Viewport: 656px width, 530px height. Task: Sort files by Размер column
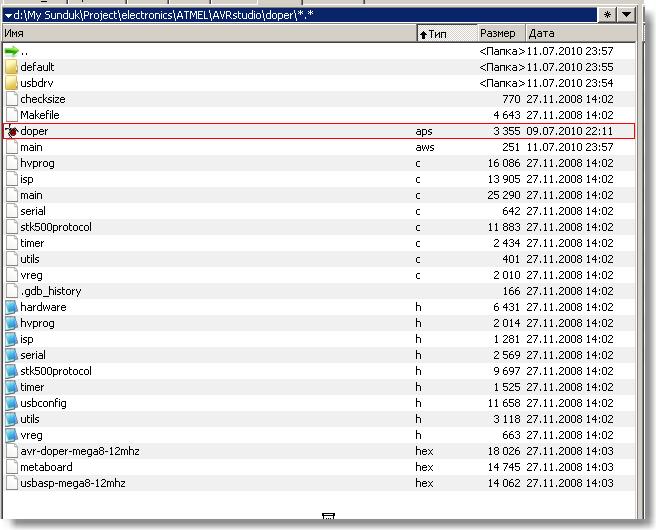499,34
